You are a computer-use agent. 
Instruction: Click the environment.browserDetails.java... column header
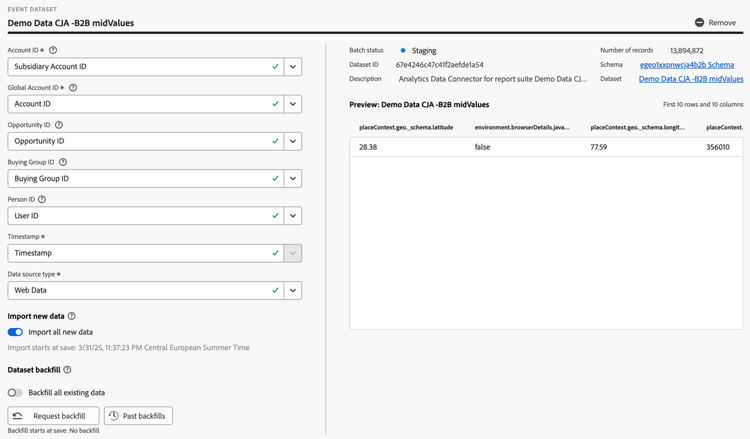click(x=522, y=127)
